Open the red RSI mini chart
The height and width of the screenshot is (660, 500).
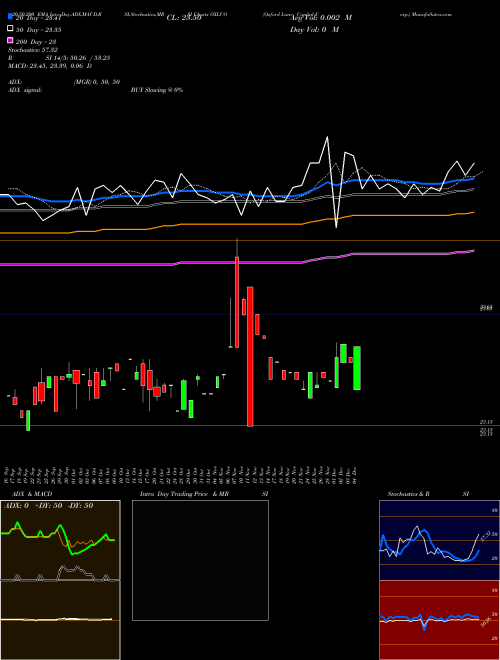[439, 620]
